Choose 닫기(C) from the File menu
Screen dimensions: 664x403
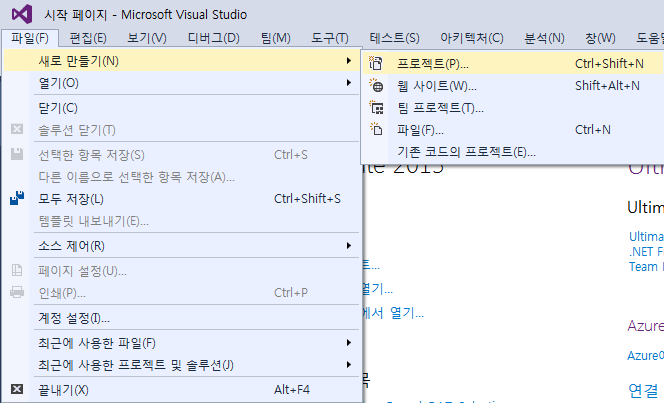(x=182, y=108)
